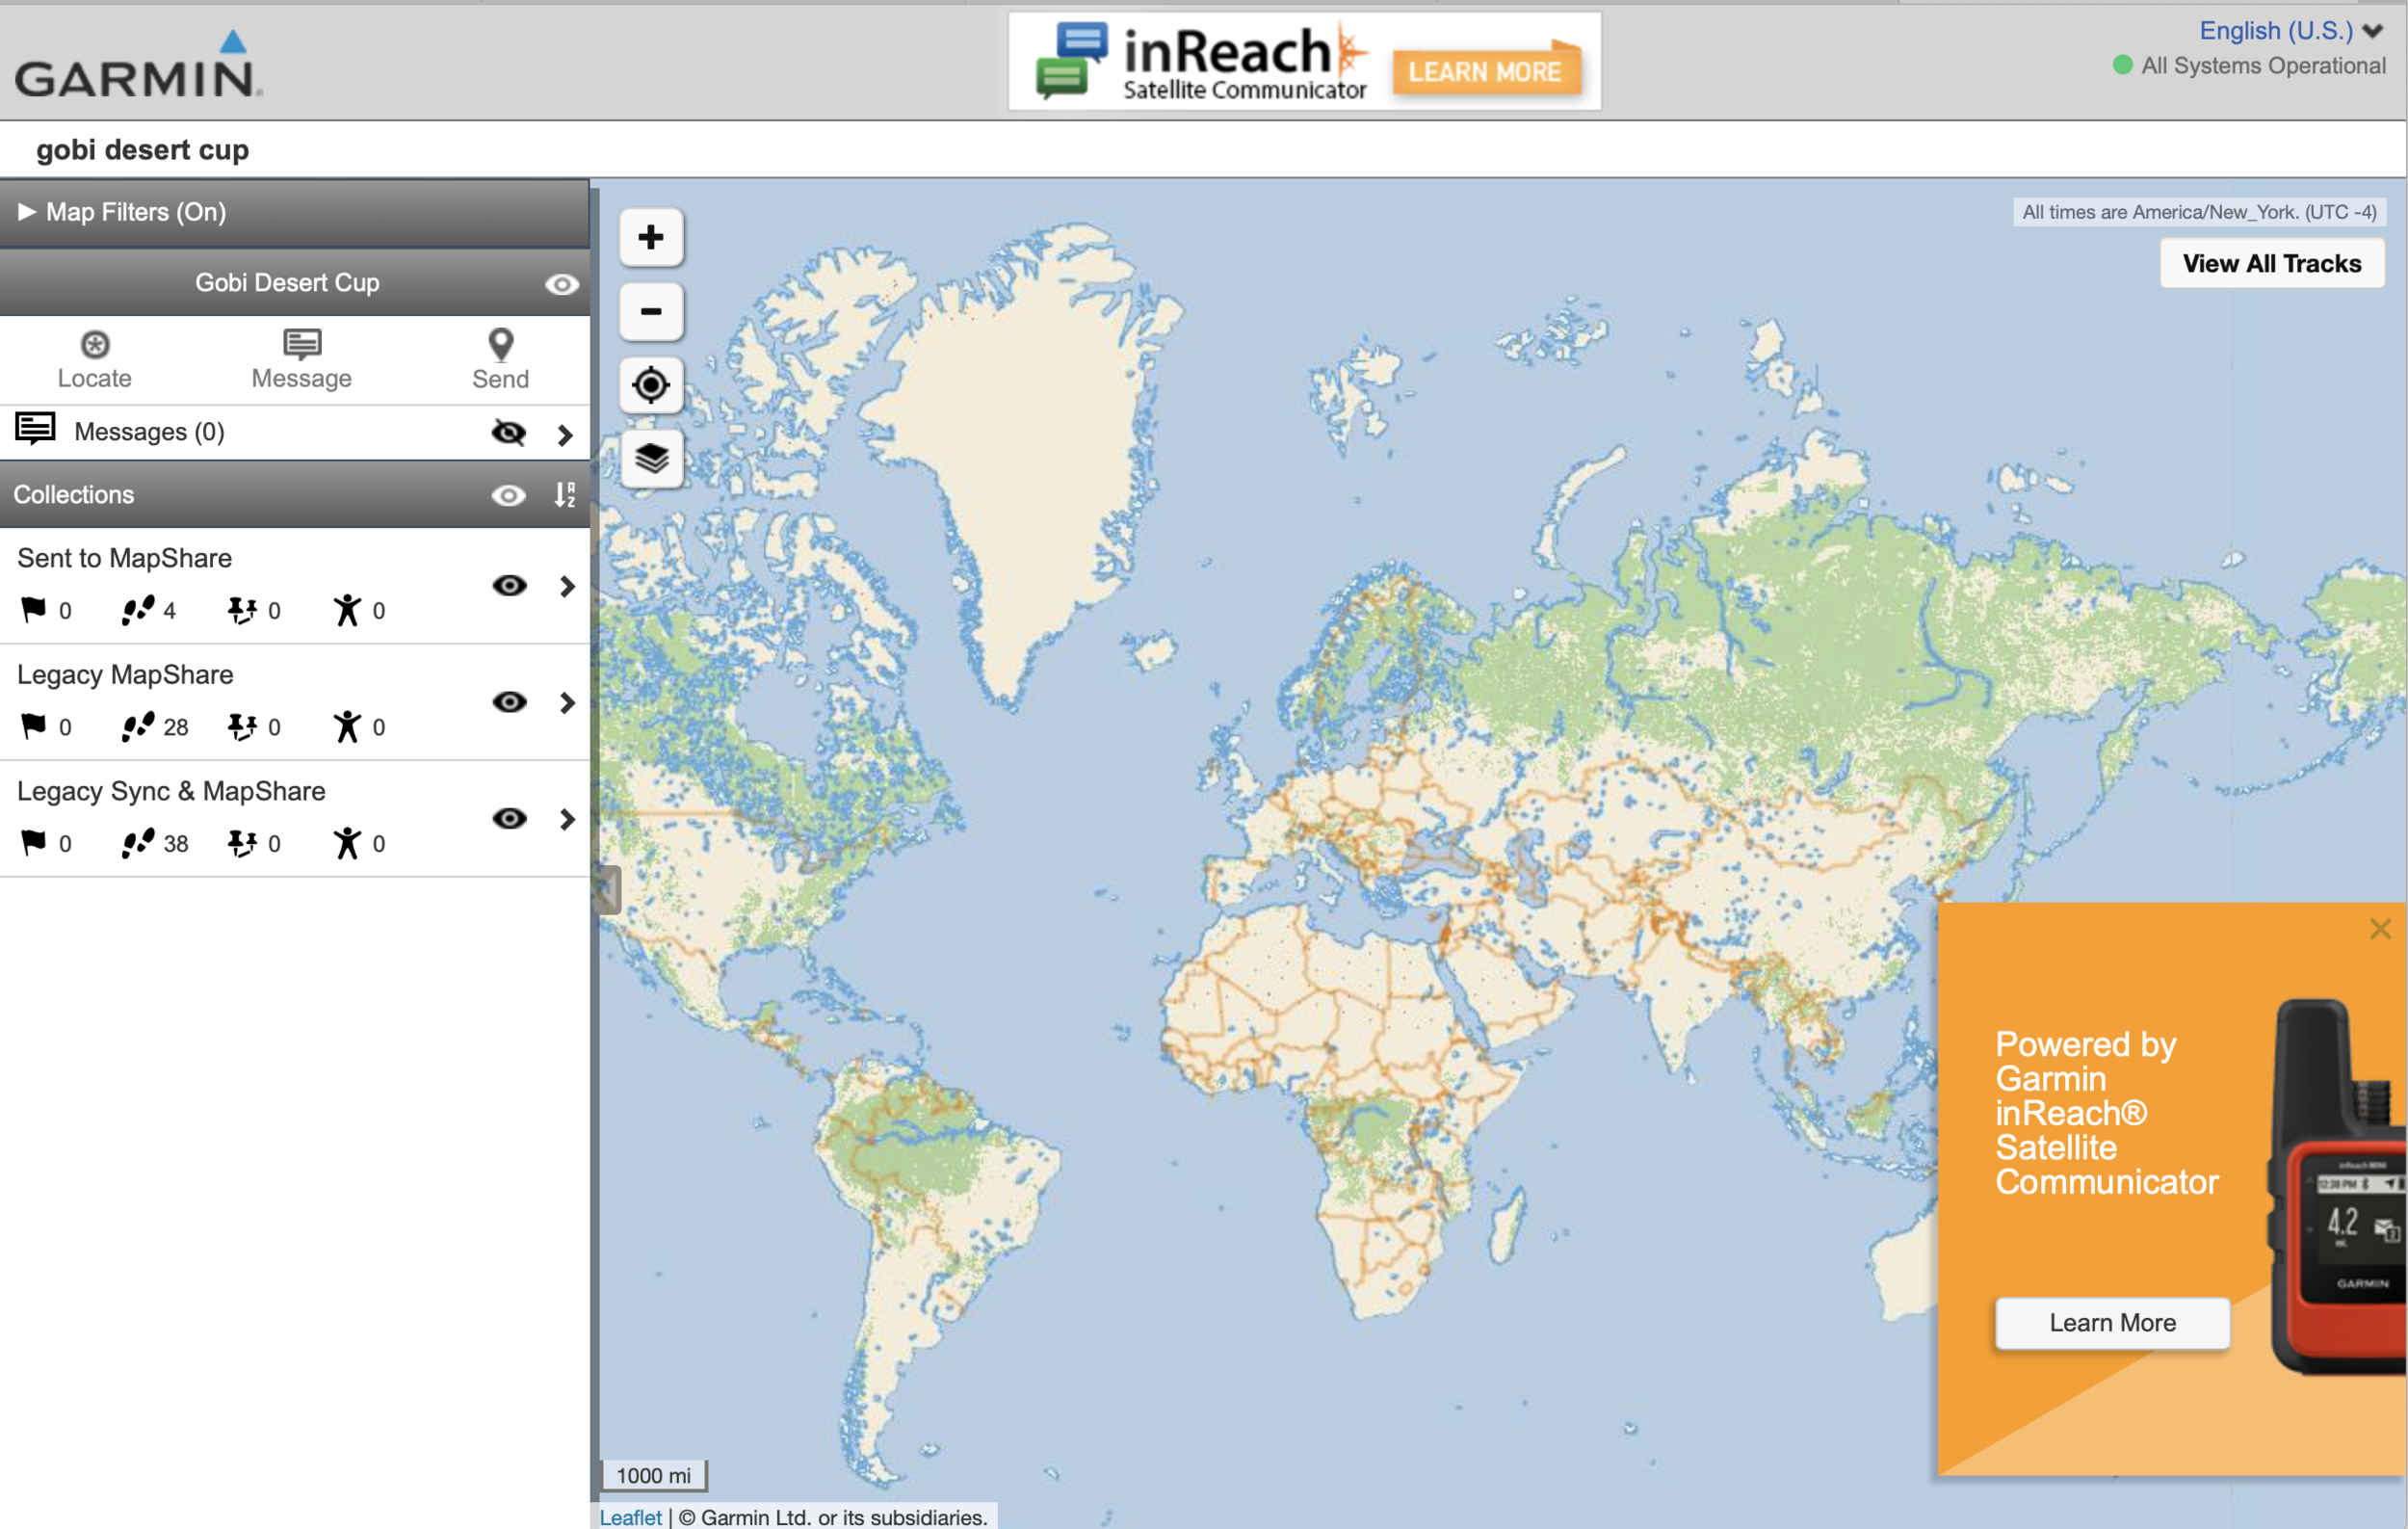
Task: Hide Legacy Sync & MapShare collection
Action: point(510,819)
